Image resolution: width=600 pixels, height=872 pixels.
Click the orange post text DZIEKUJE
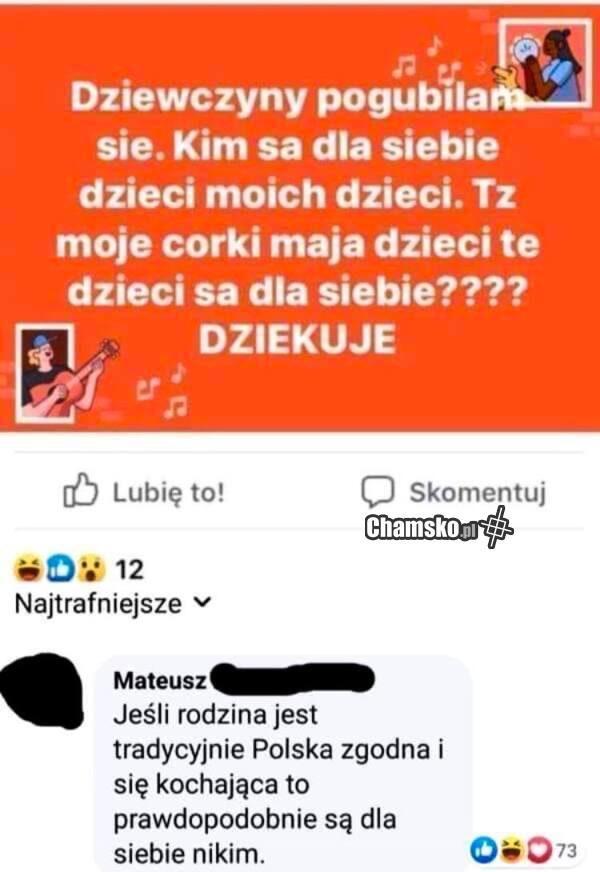coord(298,339)
